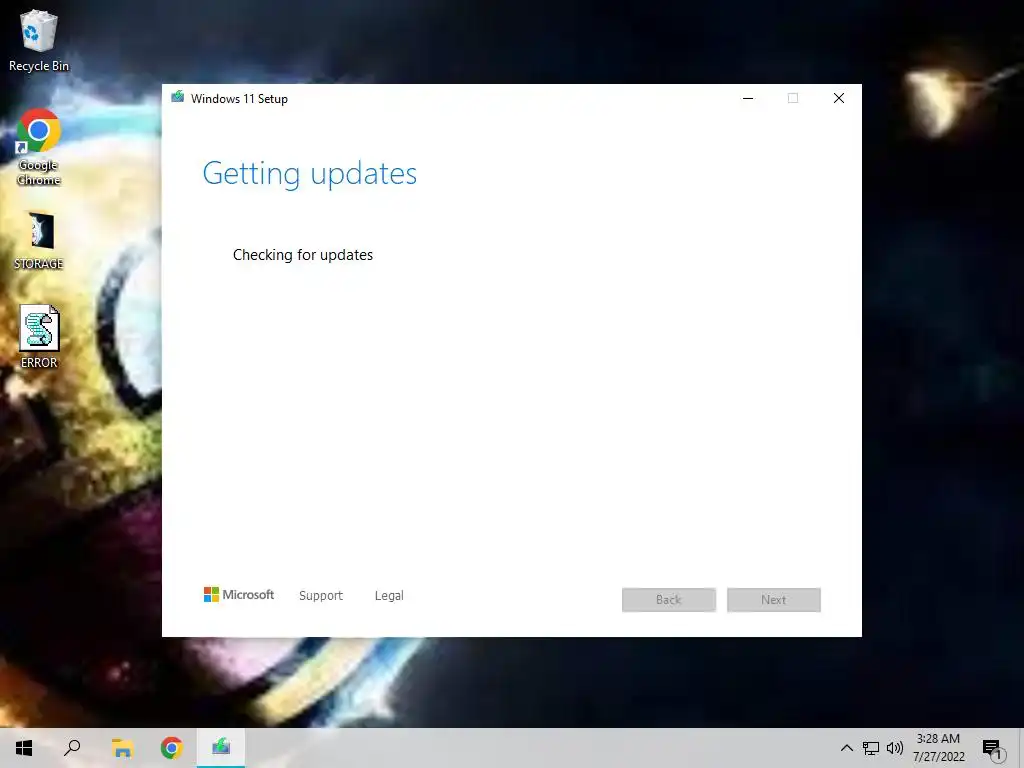Screen dimensions: 1024x768
Task: Click the 'Getting updates' heading
Action: pos(310,174)
